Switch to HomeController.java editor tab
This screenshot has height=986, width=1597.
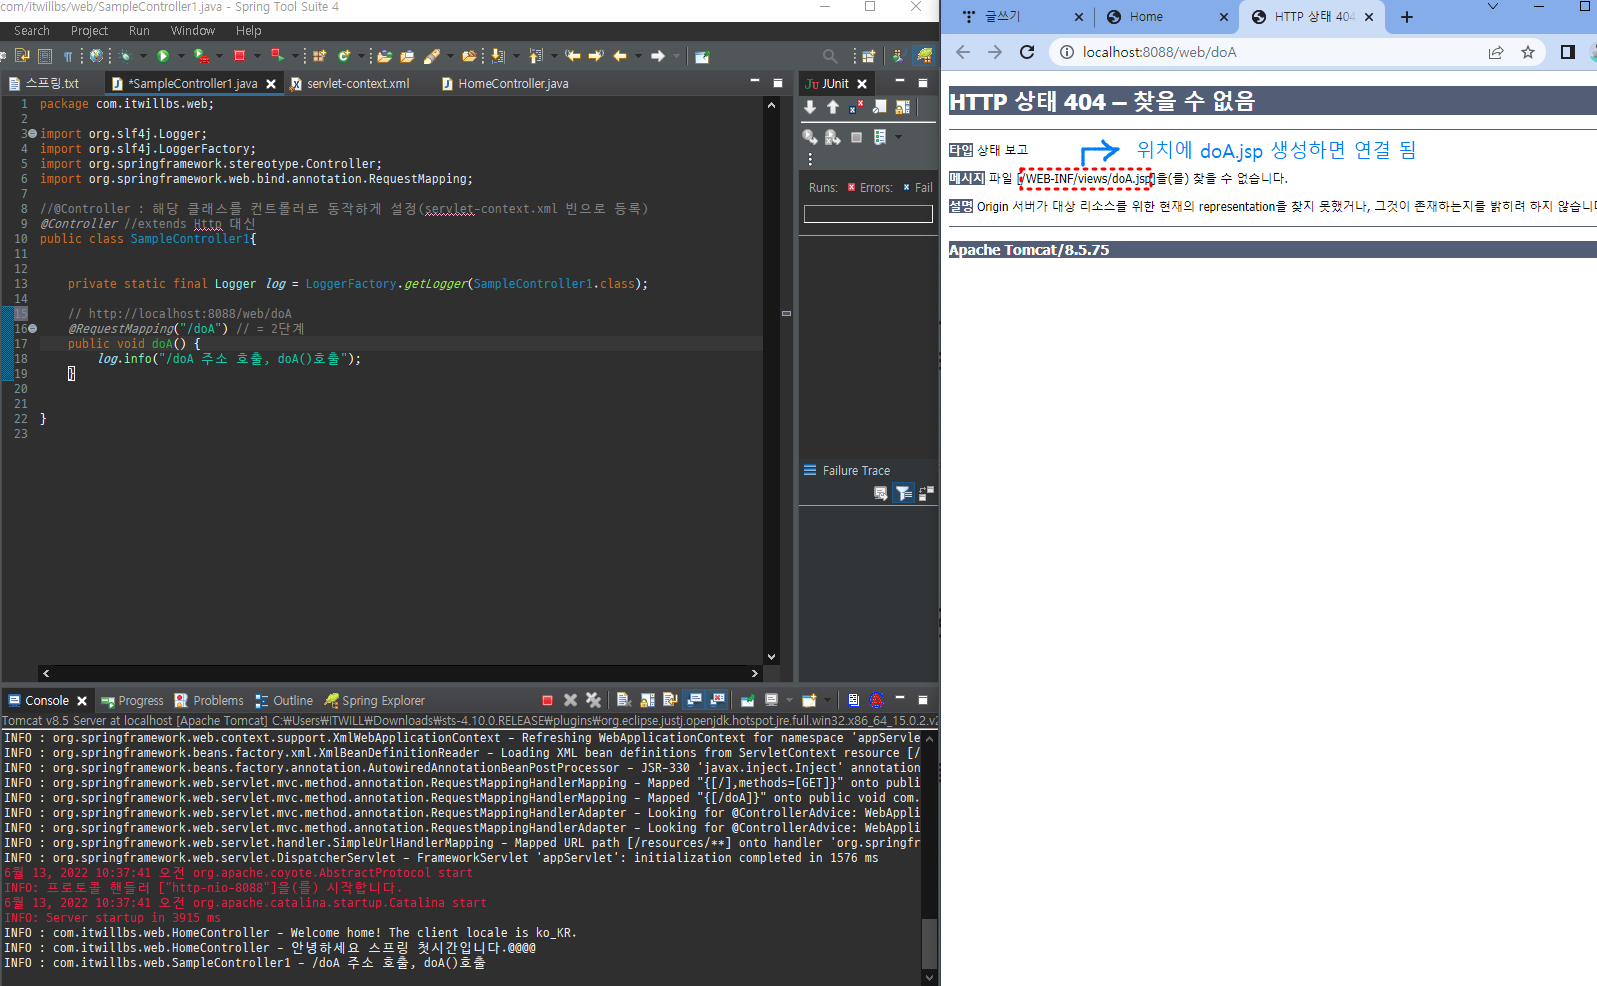point(506,84)
